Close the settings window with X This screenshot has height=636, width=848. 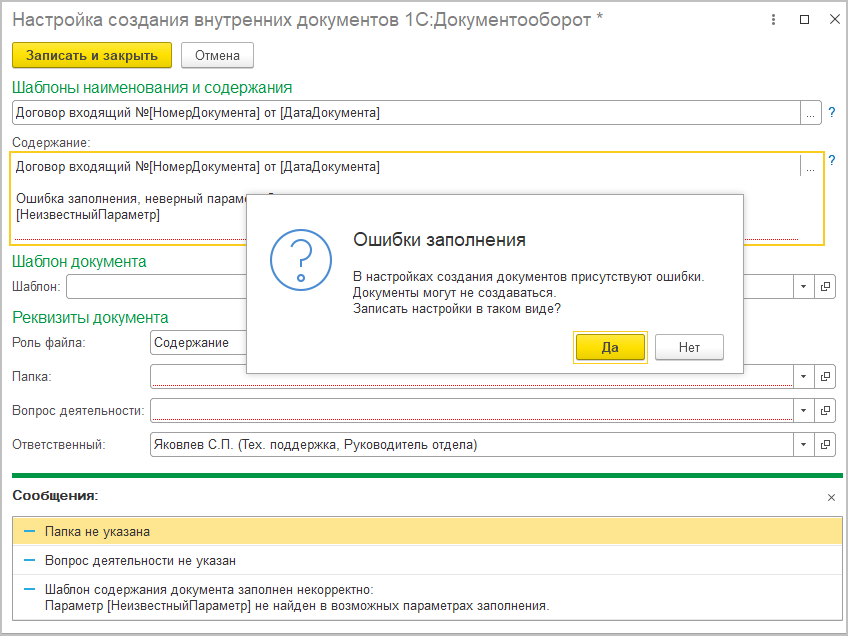[x=834, y=20]
